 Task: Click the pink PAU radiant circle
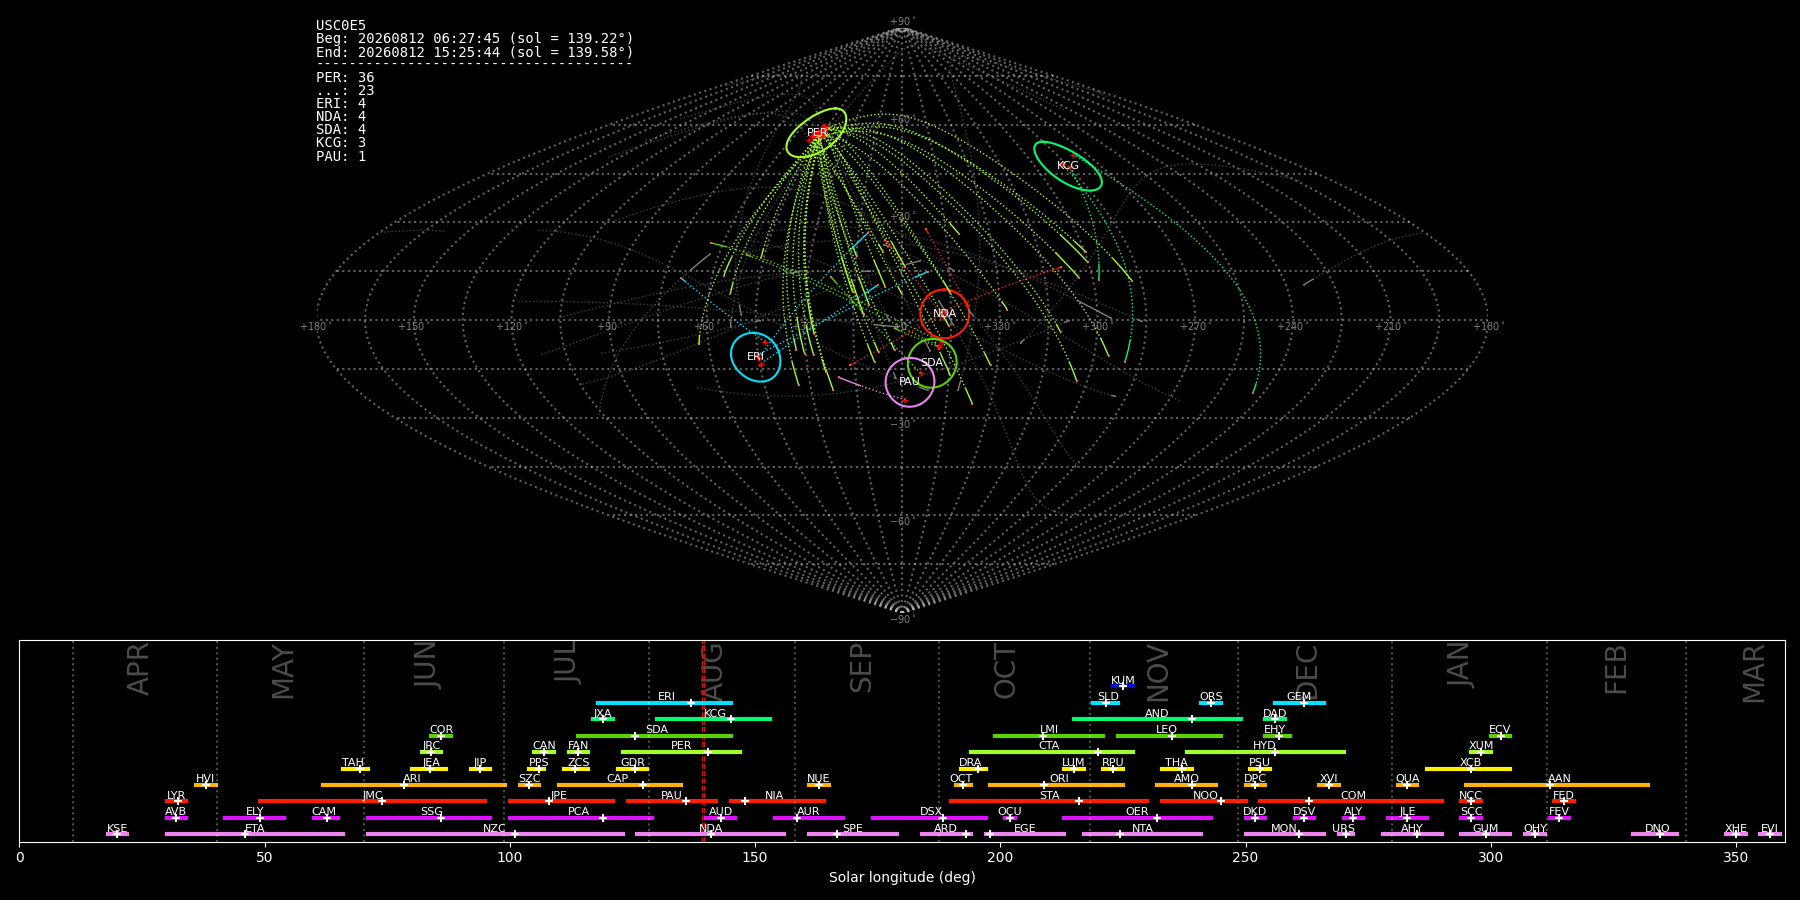pyautogui.click(x=910, y=382)
